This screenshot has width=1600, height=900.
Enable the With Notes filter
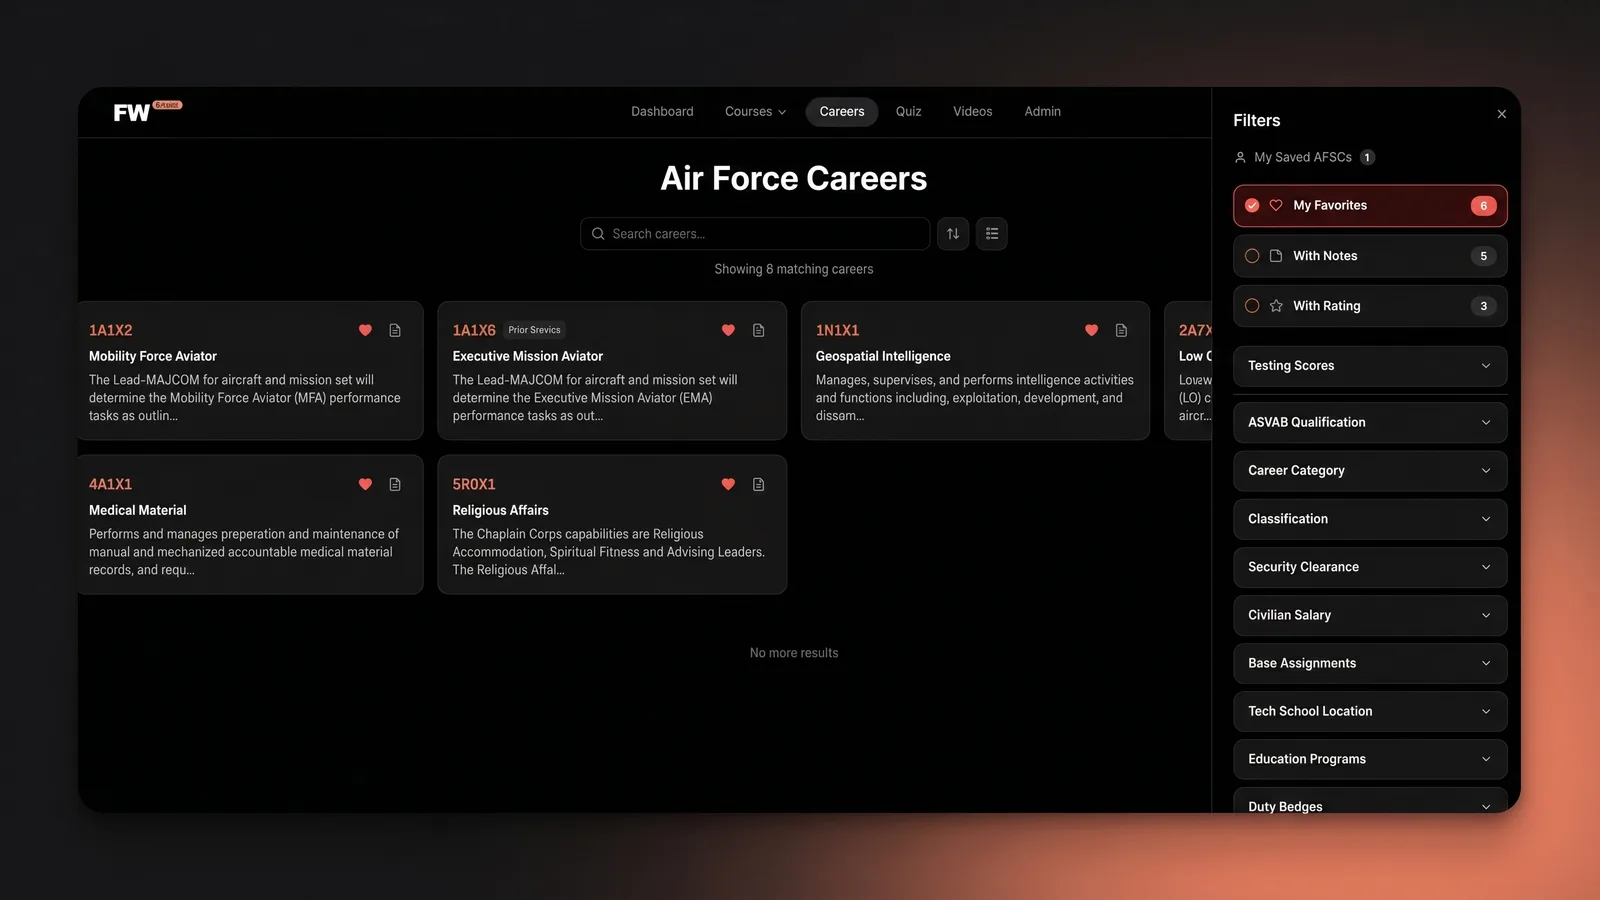(1252, 256)
